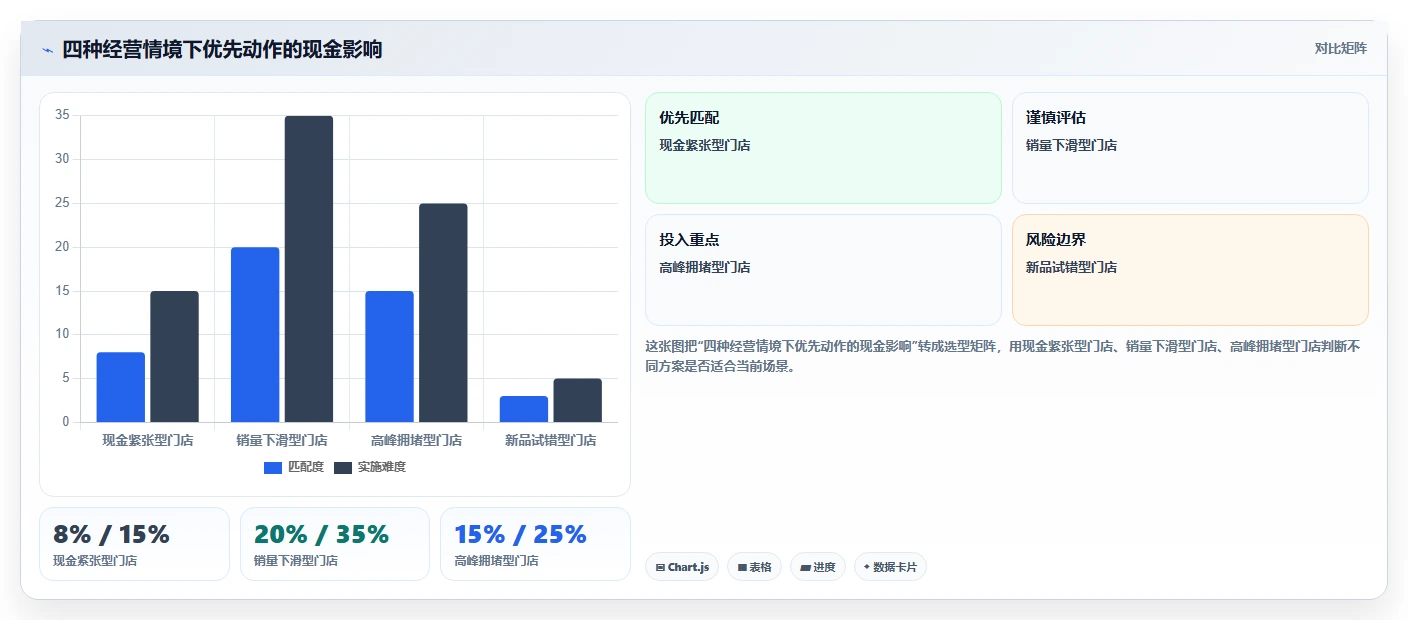1408x620 pixels.
Task: Click the 表格 tag
Action: click(x=754, y=567)
